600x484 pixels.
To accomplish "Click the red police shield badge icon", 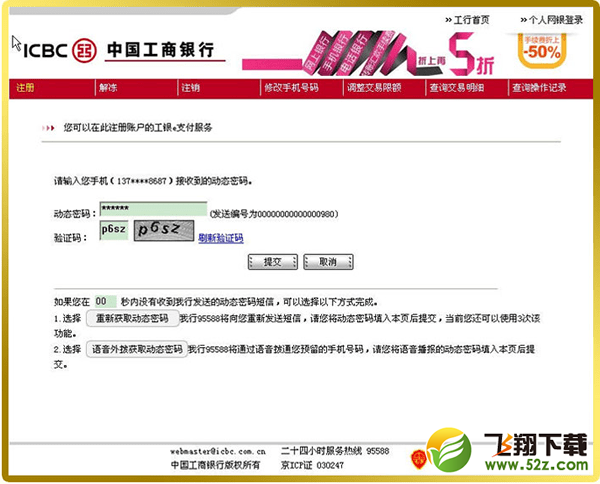I will click(418, 459).
